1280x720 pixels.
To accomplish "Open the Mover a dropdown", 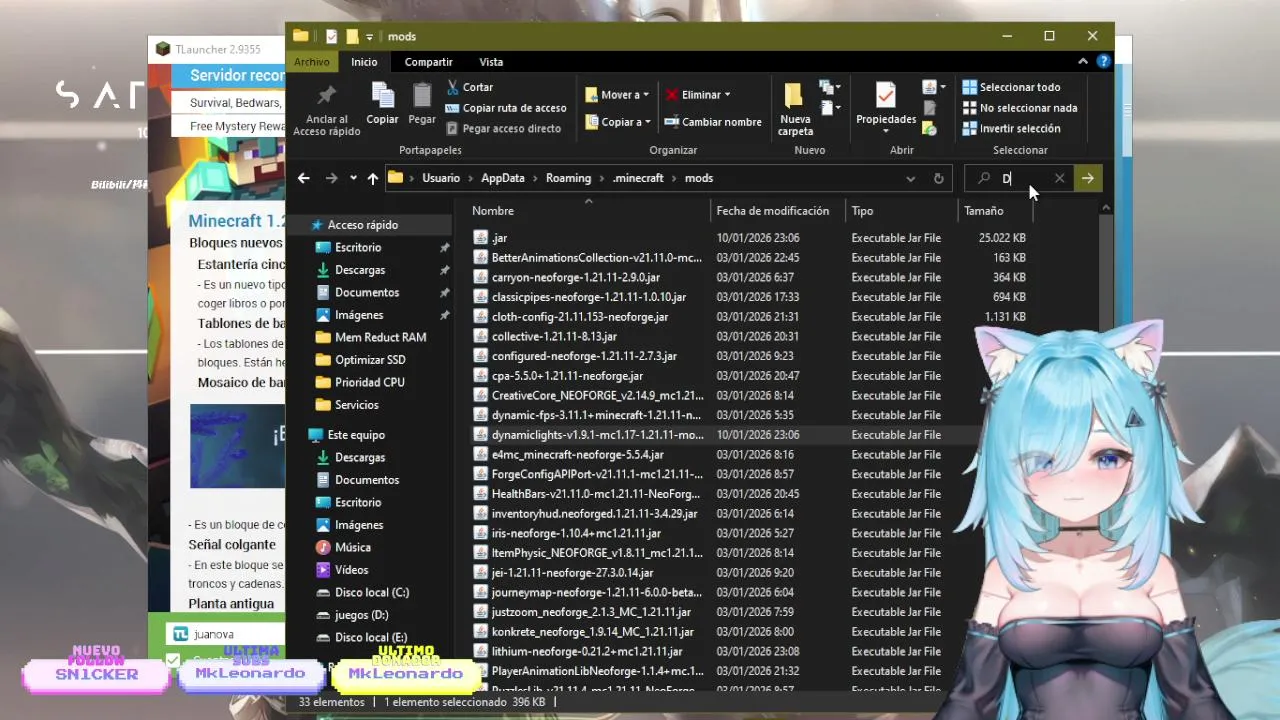I will (617, 95).
